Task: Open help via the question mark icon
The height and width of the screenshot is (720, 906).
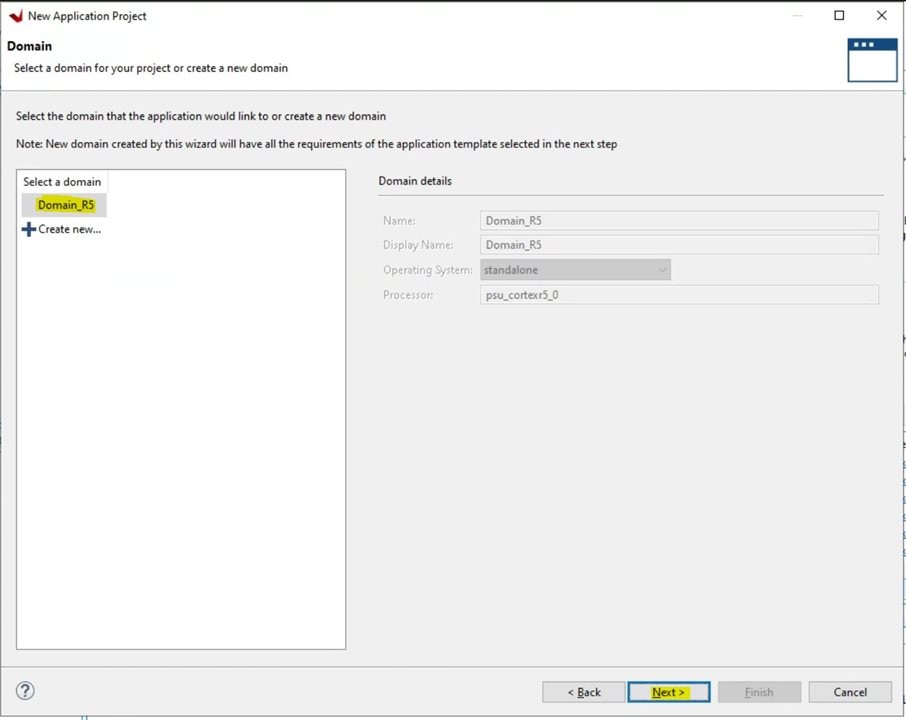Action: tap(26, 691)
